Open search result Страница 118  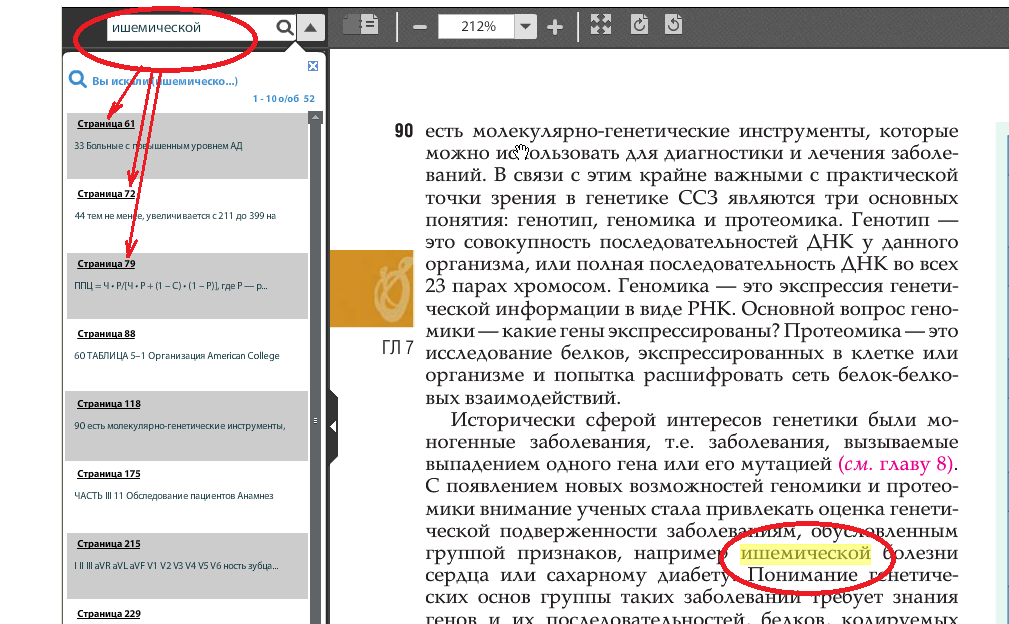(x=109, y=404)
